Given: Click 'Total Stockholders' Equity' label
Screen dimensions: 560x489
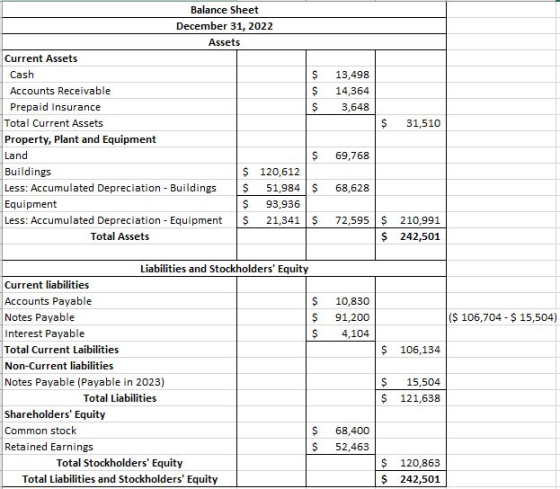Looking at the screenshot, I should click(x=120, y=463).
